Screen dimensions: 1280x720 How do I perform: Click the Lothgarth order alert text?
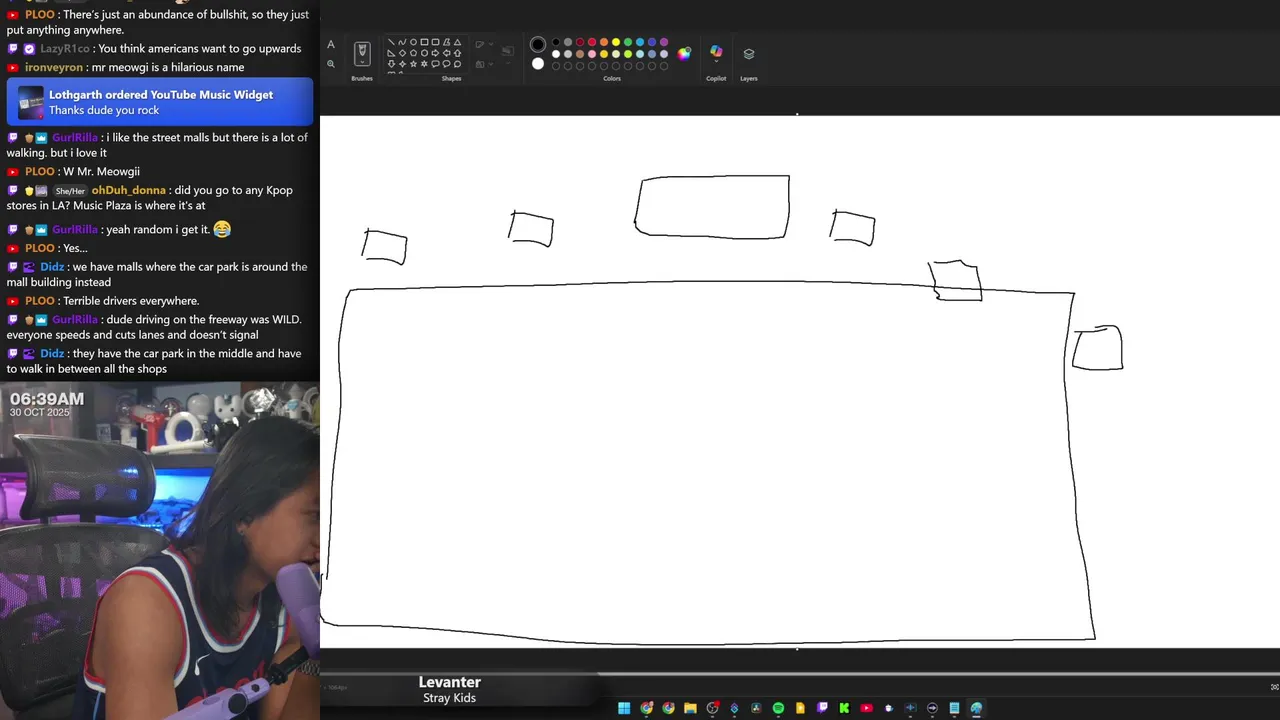click(161, 95)
